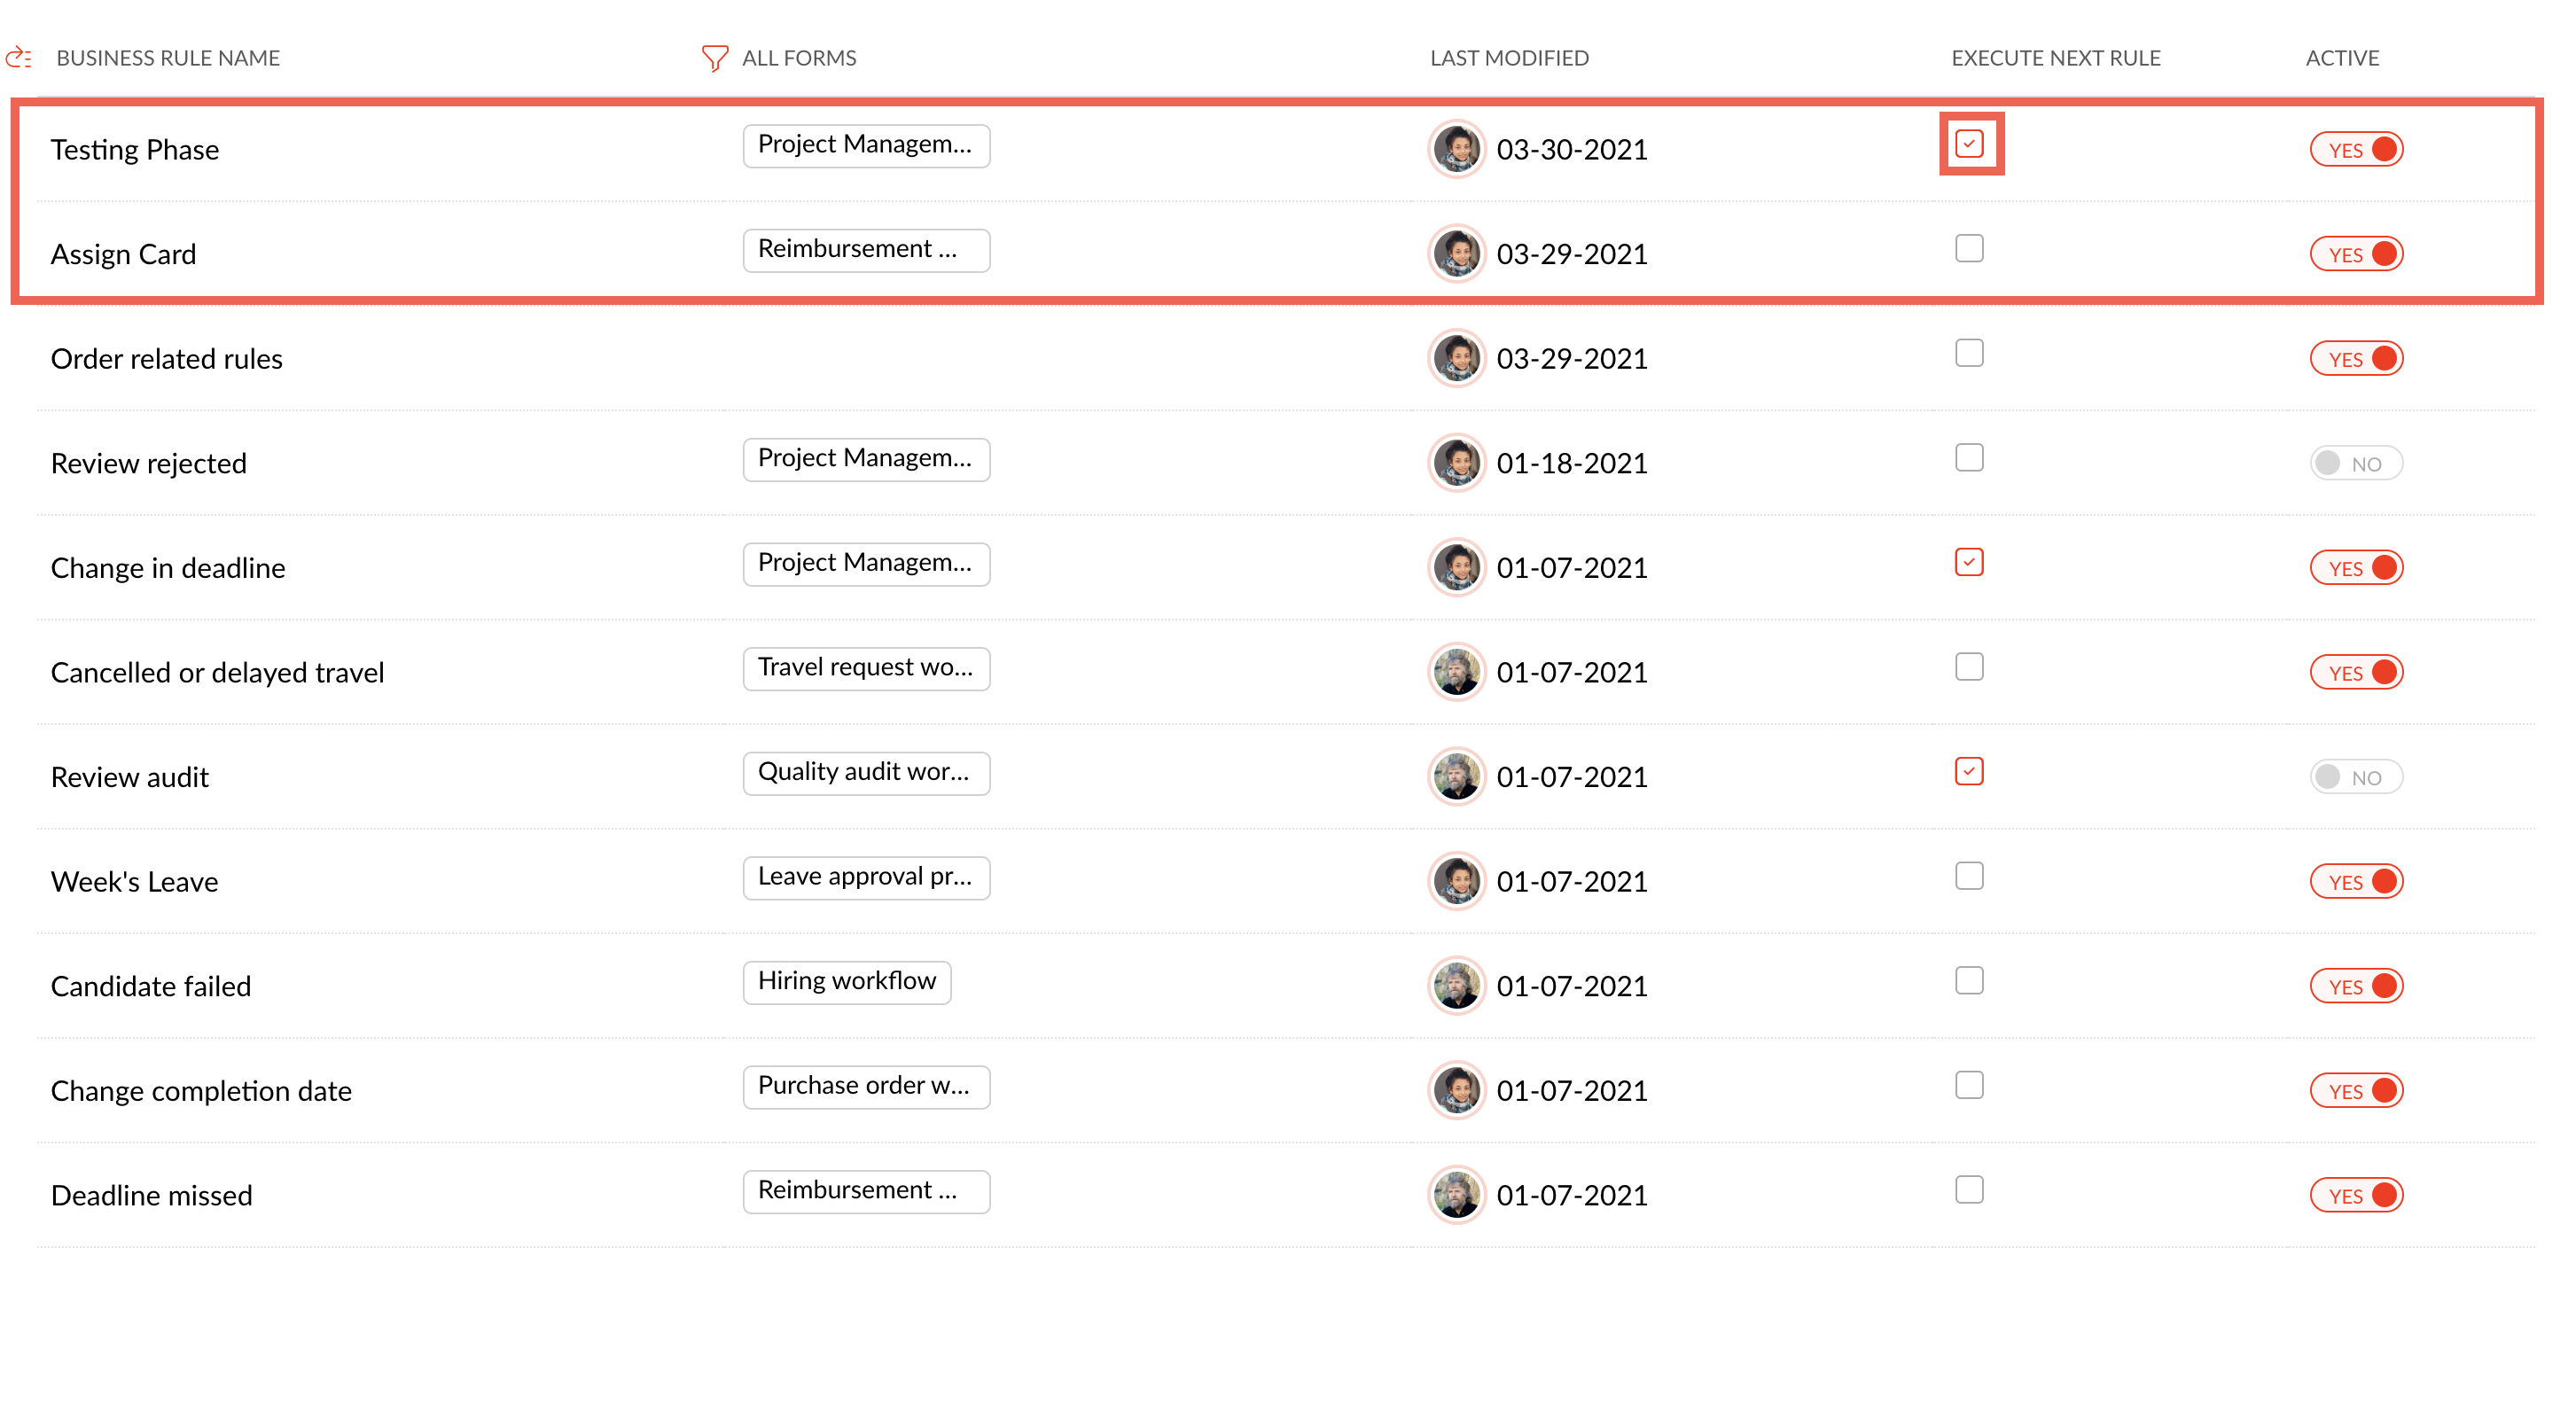Uncheck Execute Next Rule for Change in deadline
The image size is (2576, 1427).
[1969, 562]
